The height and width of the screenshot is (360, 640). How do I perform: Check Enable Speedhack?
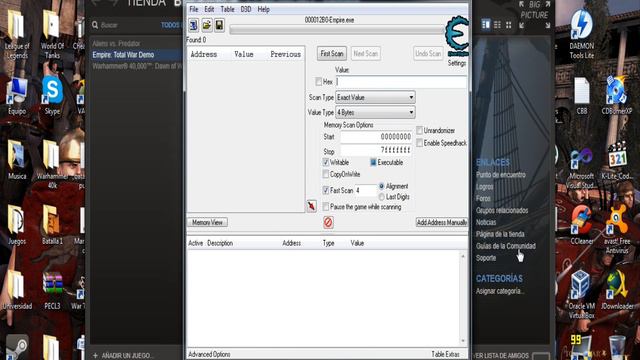click(x=420, y=143)
